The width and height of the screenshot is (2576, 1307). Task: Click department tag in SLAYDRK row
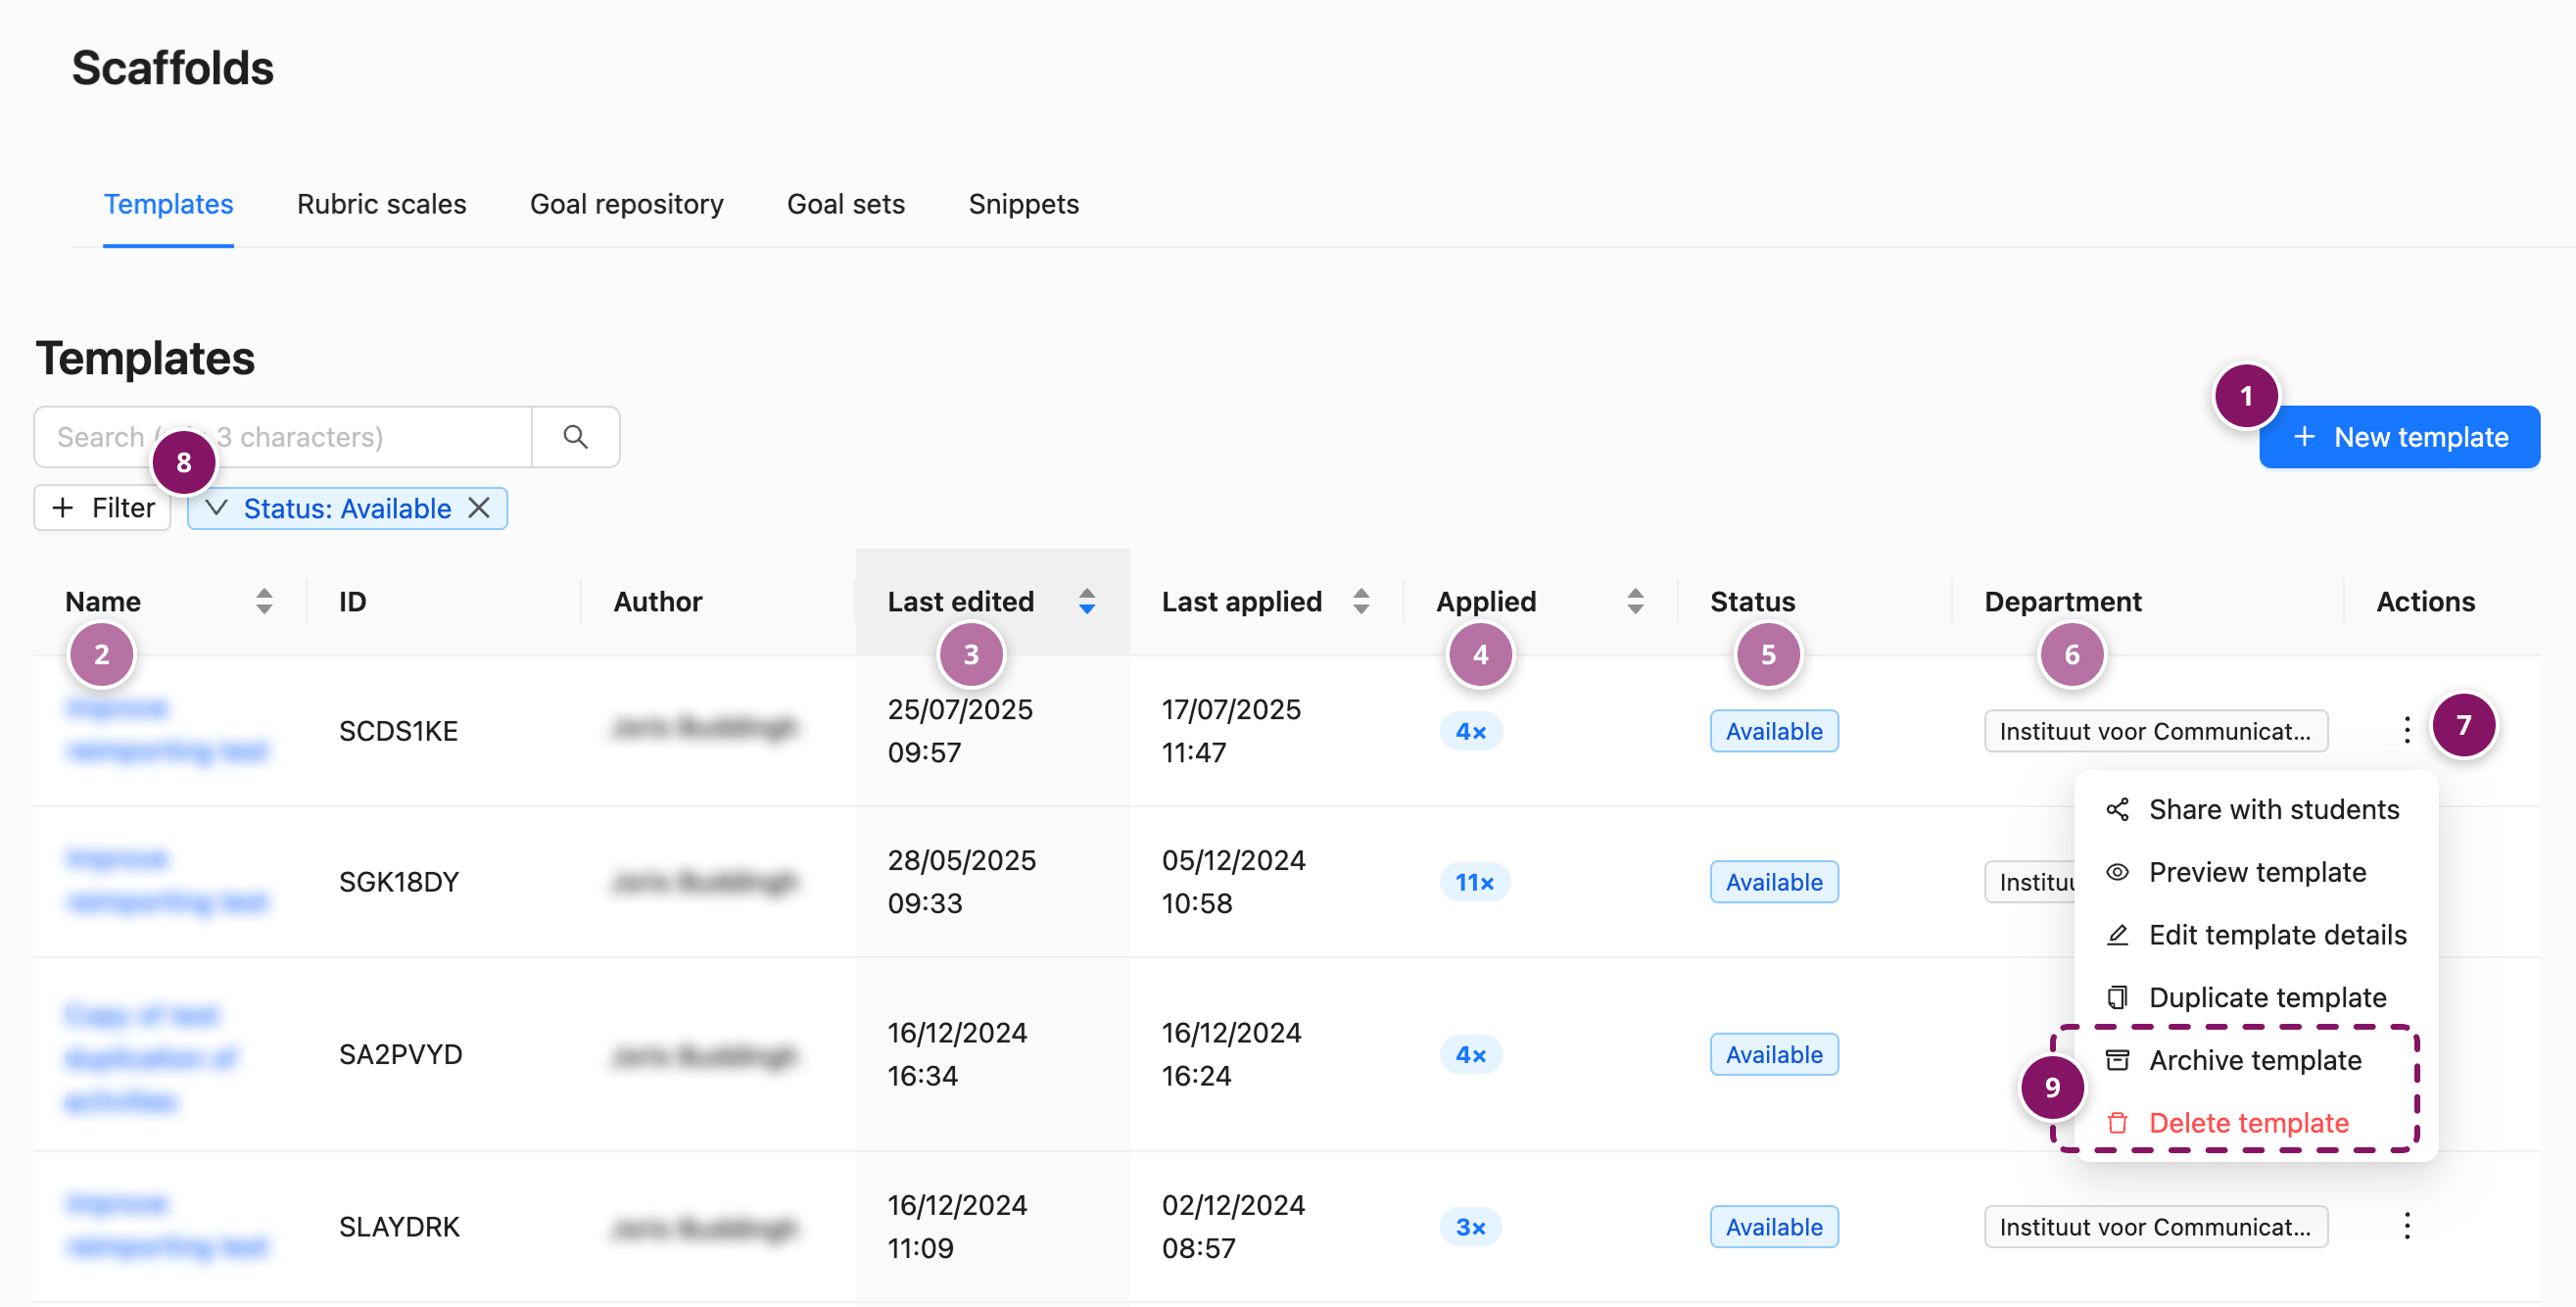point(2156,1227)
